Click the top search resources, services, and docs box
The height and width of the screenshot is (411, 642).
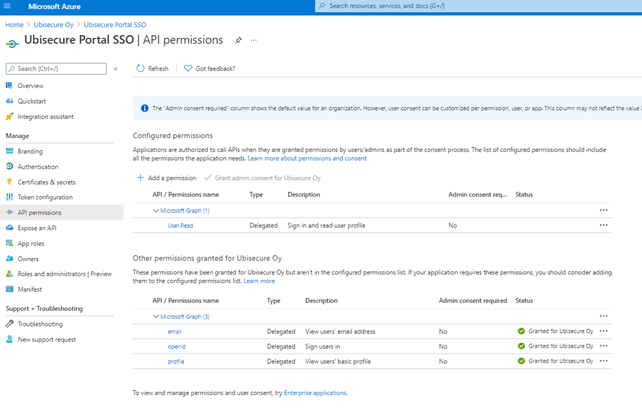478,6
